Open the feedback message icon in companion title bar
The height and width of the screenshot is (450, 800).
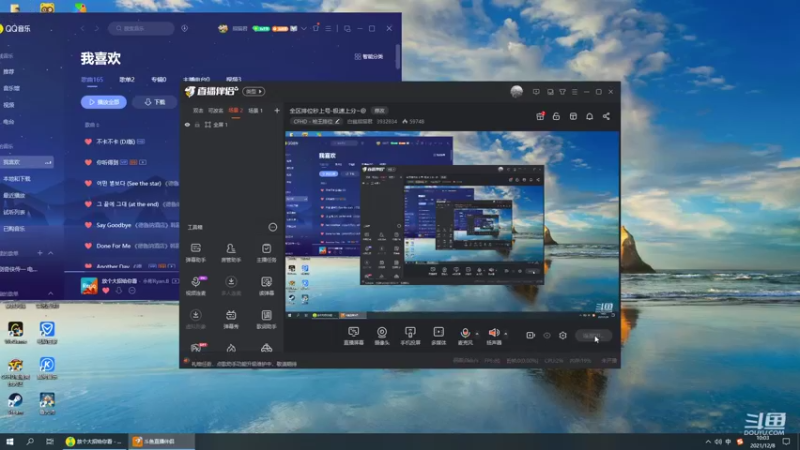(x=536, y=92)
